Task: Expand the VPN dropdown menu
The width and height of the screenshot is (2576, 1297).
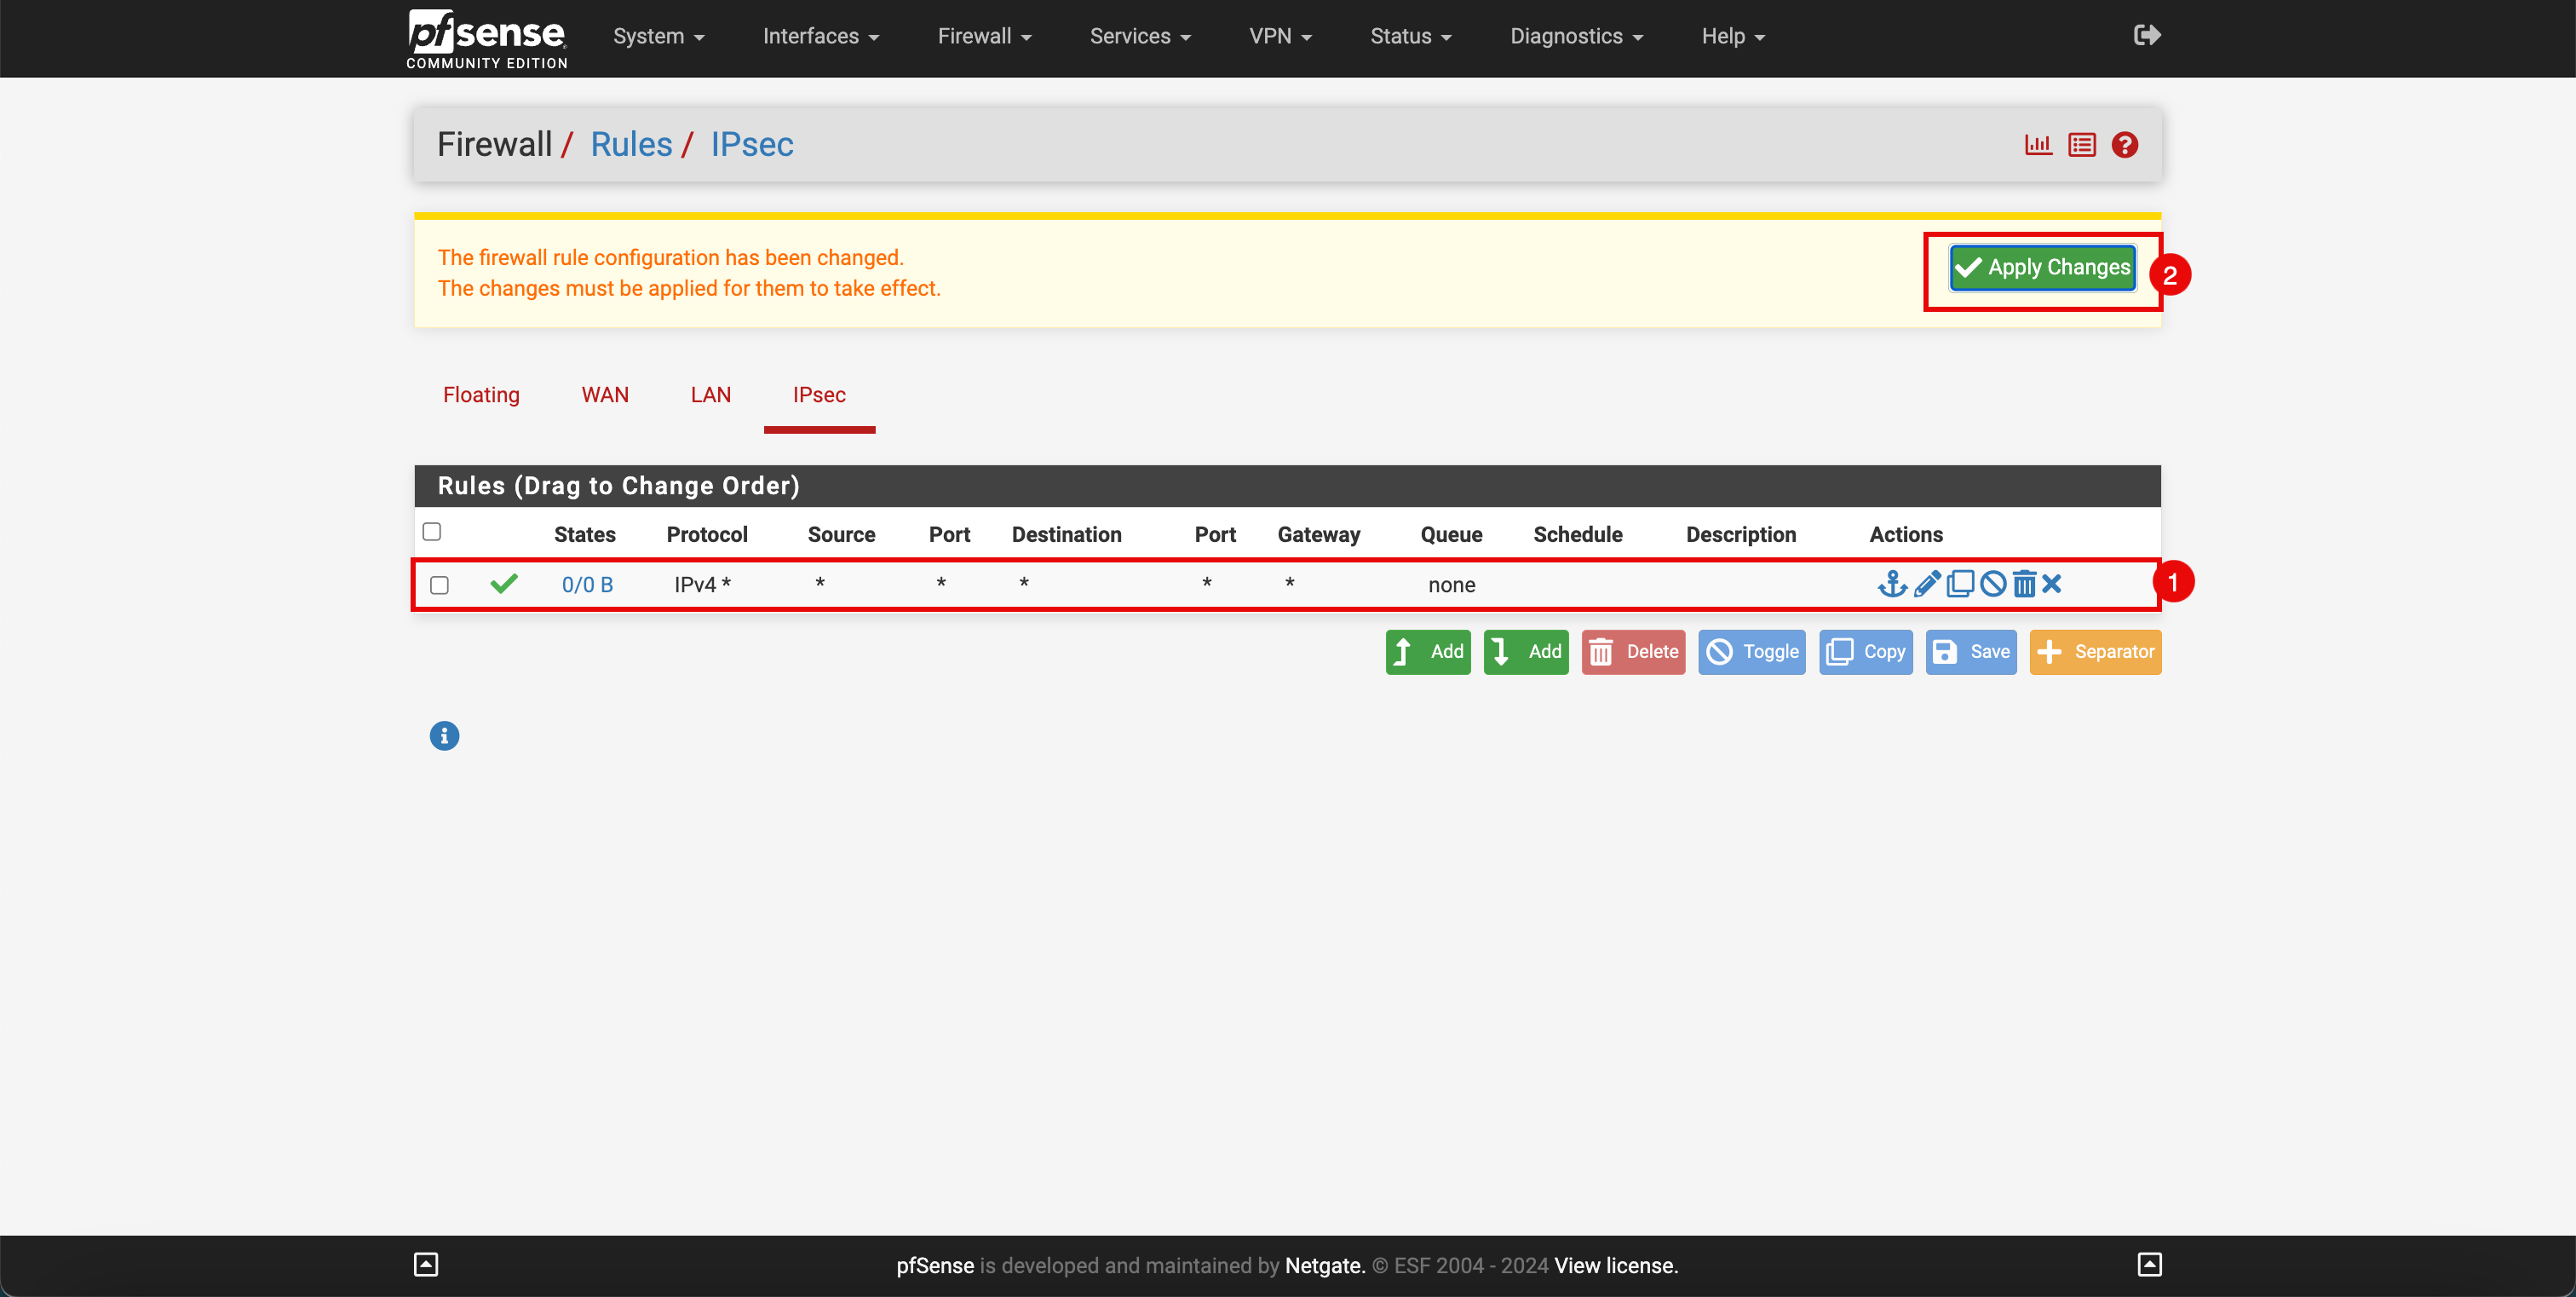Action: pos(1283,37)
